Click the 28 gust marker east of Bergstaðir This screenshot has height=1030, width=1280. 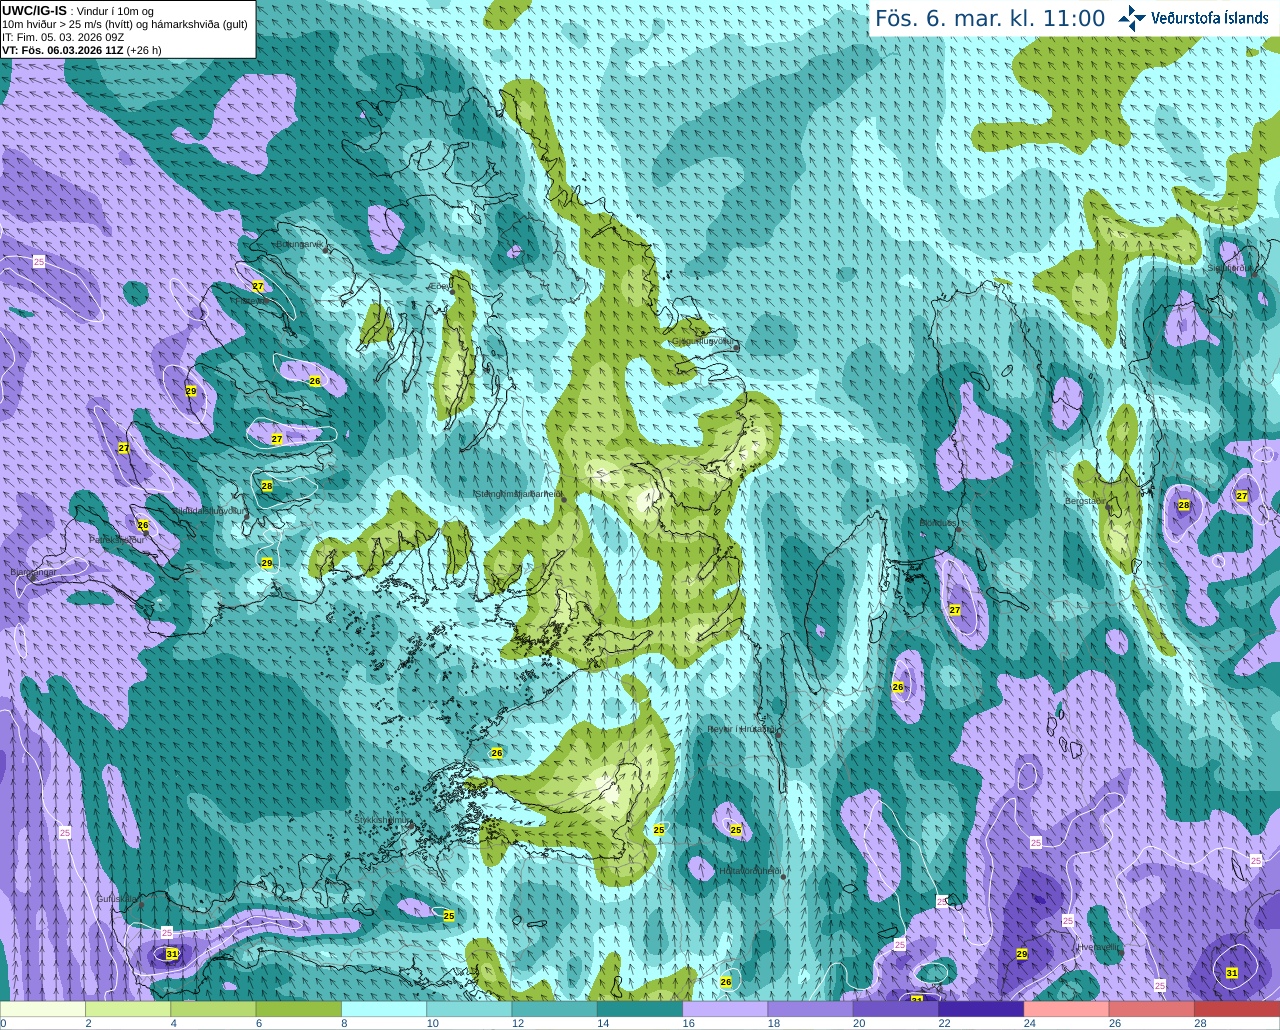click(1184, 505)
